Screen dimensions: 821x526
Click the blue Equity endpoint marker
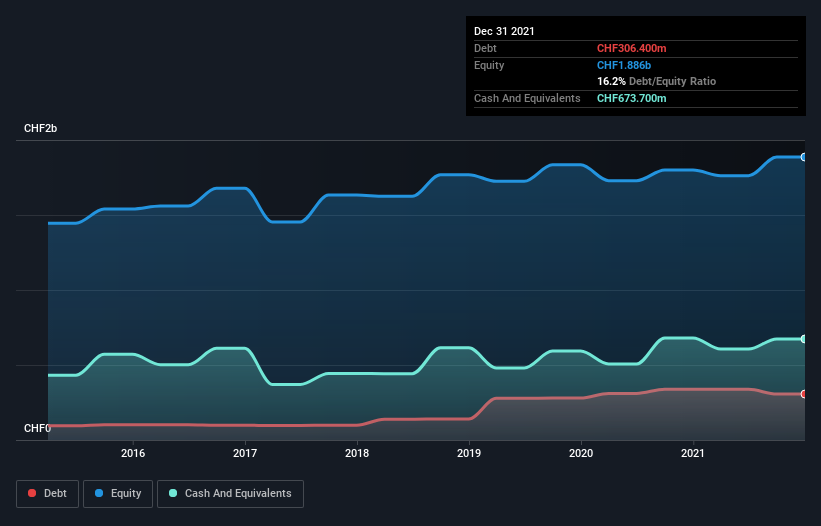(804, 157)
